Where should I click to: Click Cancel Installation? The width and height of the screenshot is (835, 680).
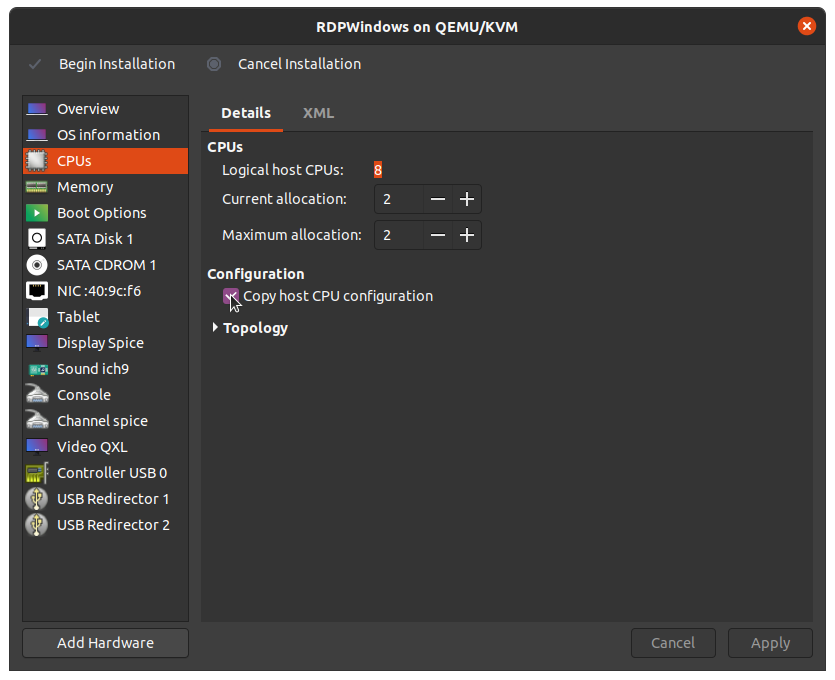[285, 64]
